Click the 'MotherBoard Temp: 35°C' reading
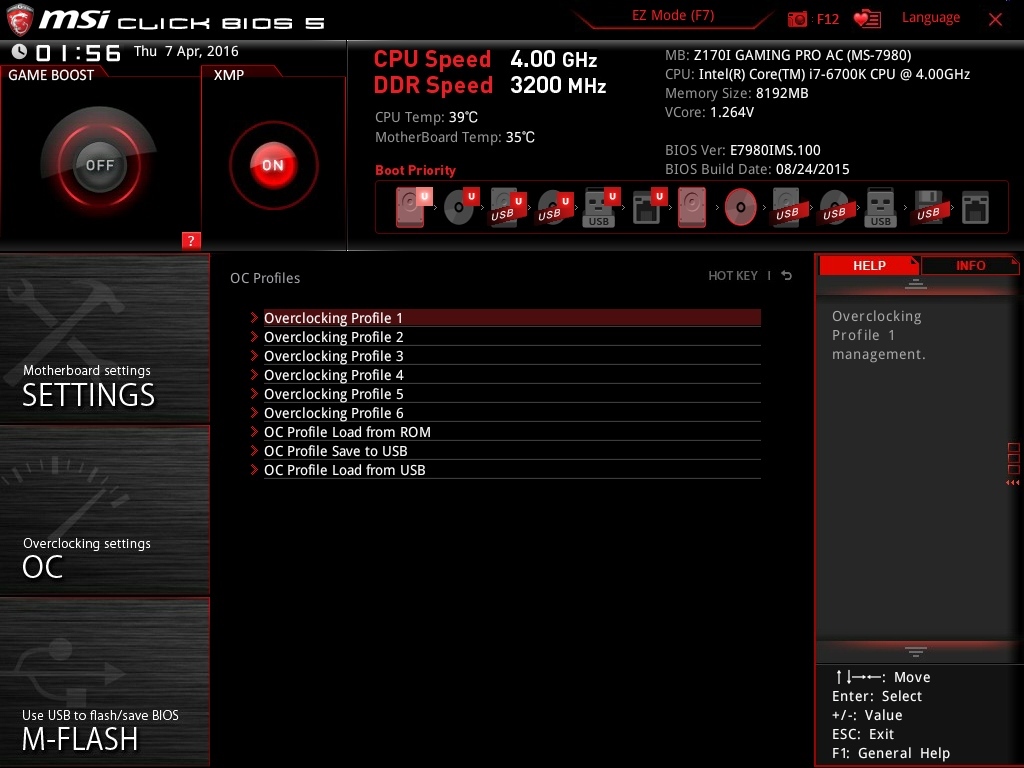This screenshot has width=1024, height=768. pos(455,137)
